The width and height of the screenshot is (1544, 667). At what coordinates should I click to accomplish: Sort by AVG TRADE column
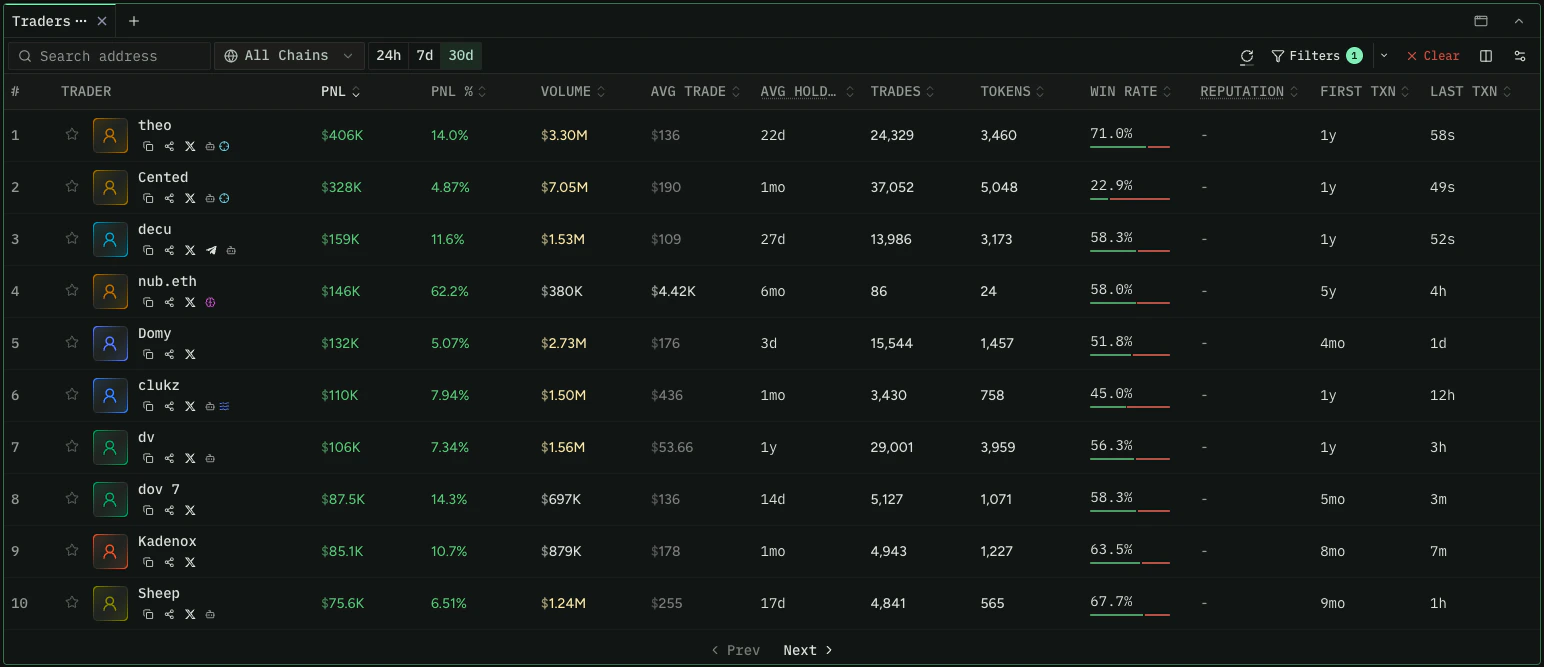point(696,91)
